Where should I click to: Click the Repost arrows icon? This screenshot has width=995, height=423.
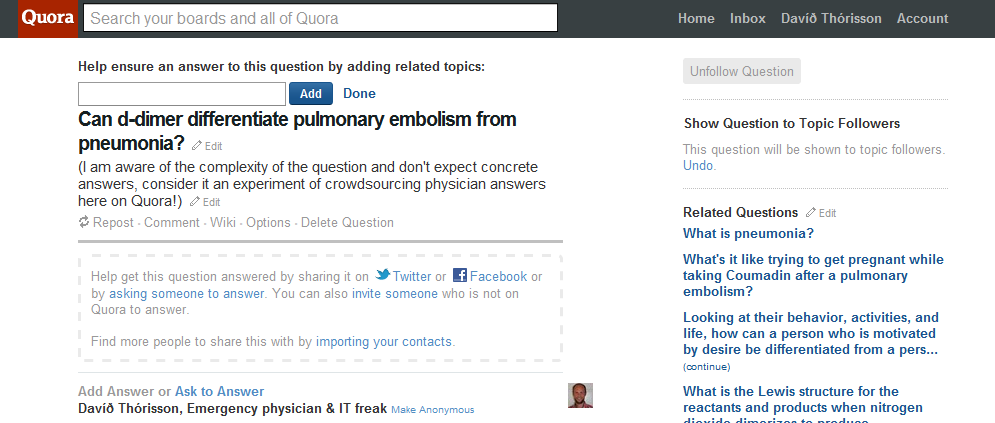(x=84, y=222)
